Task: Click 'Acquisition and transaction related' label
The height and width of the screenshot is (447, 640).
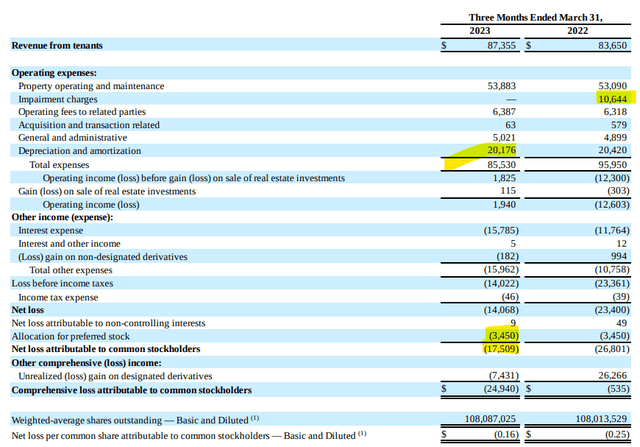Action: click(x=89, y=125)
